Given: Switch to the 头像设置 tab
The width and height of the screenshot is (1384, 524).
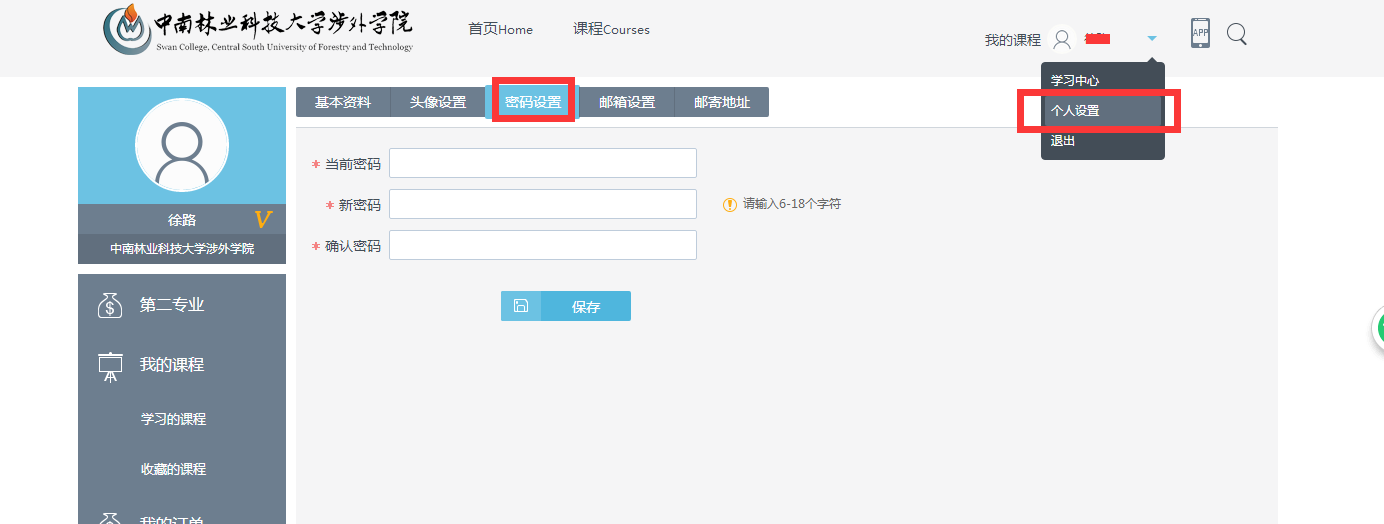Looking at the screenshot, I should click(x=438, y=102).
